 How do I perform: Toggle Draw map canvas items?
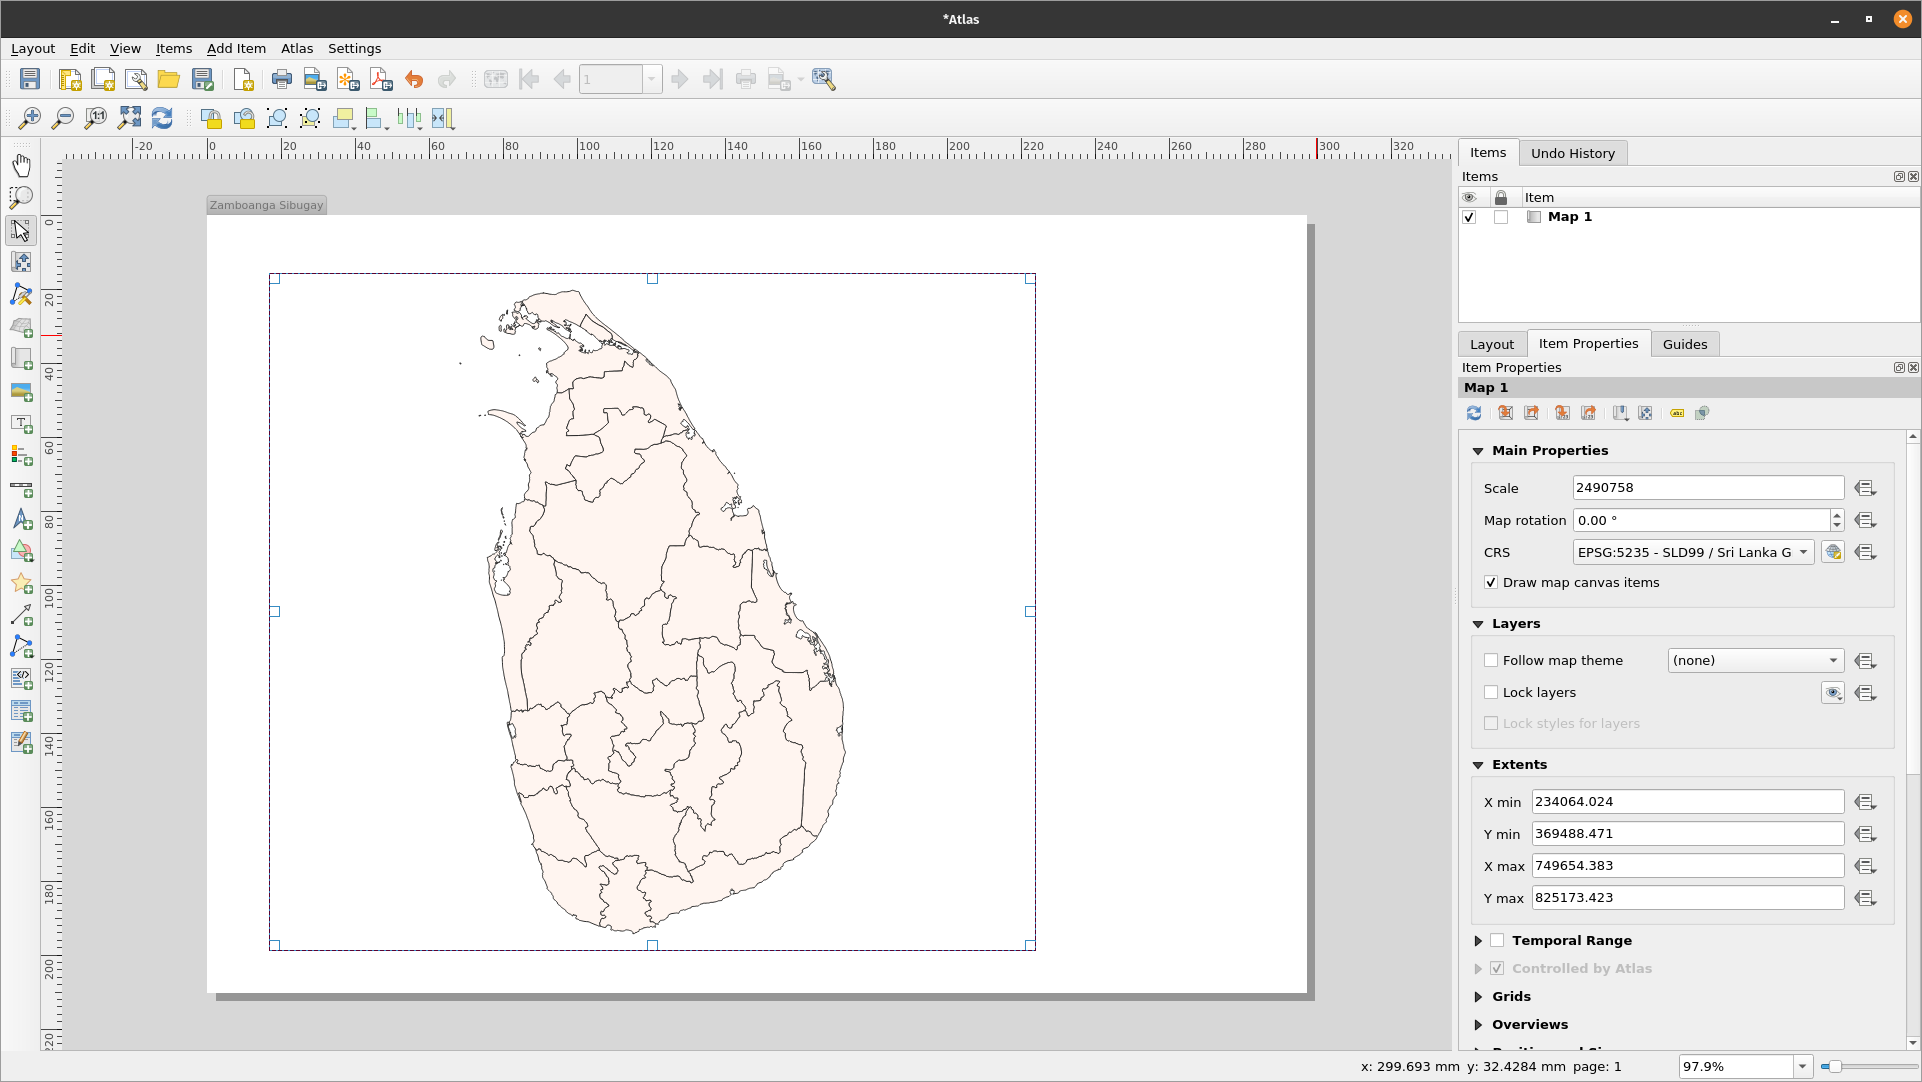[1491, 582]
